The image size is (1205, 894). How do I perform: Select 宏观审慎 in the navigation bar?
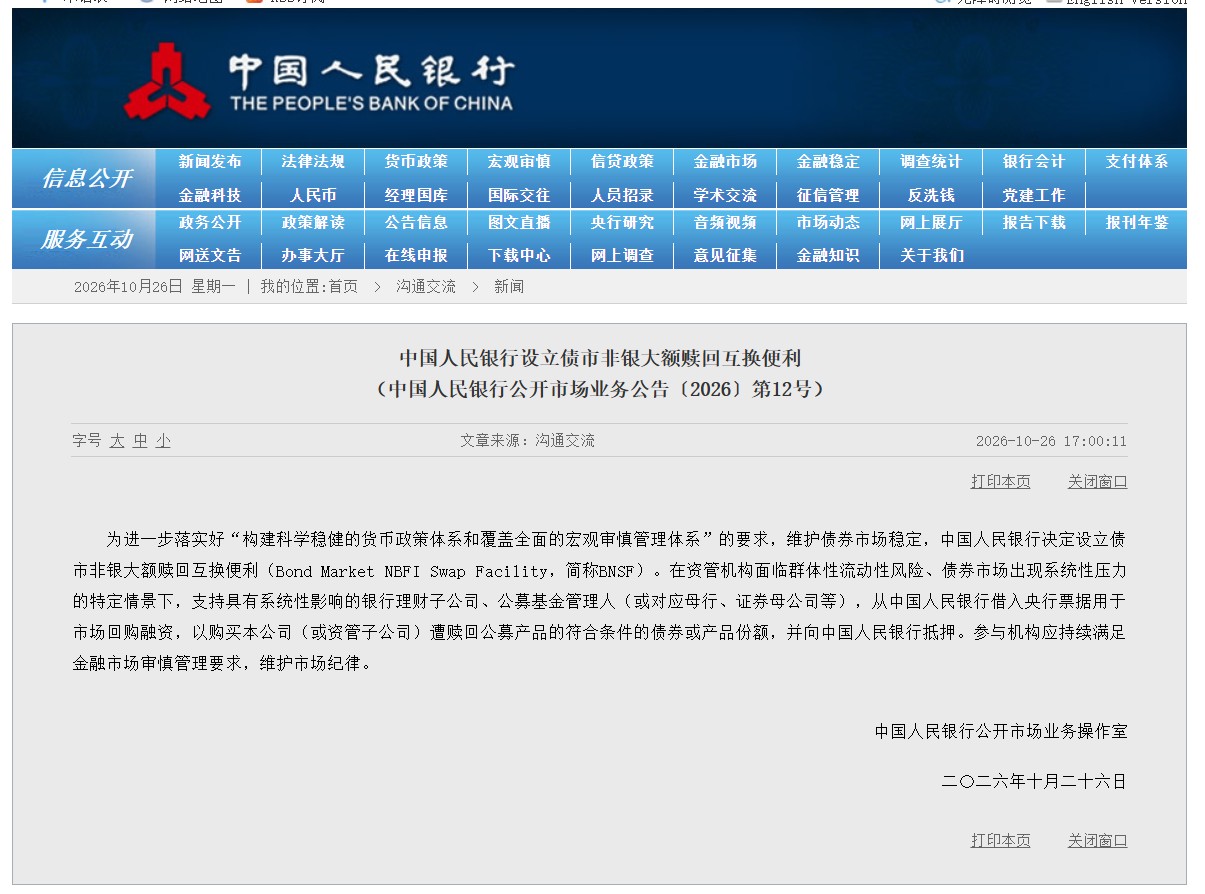pyautogui.click(x=519, y=162)
